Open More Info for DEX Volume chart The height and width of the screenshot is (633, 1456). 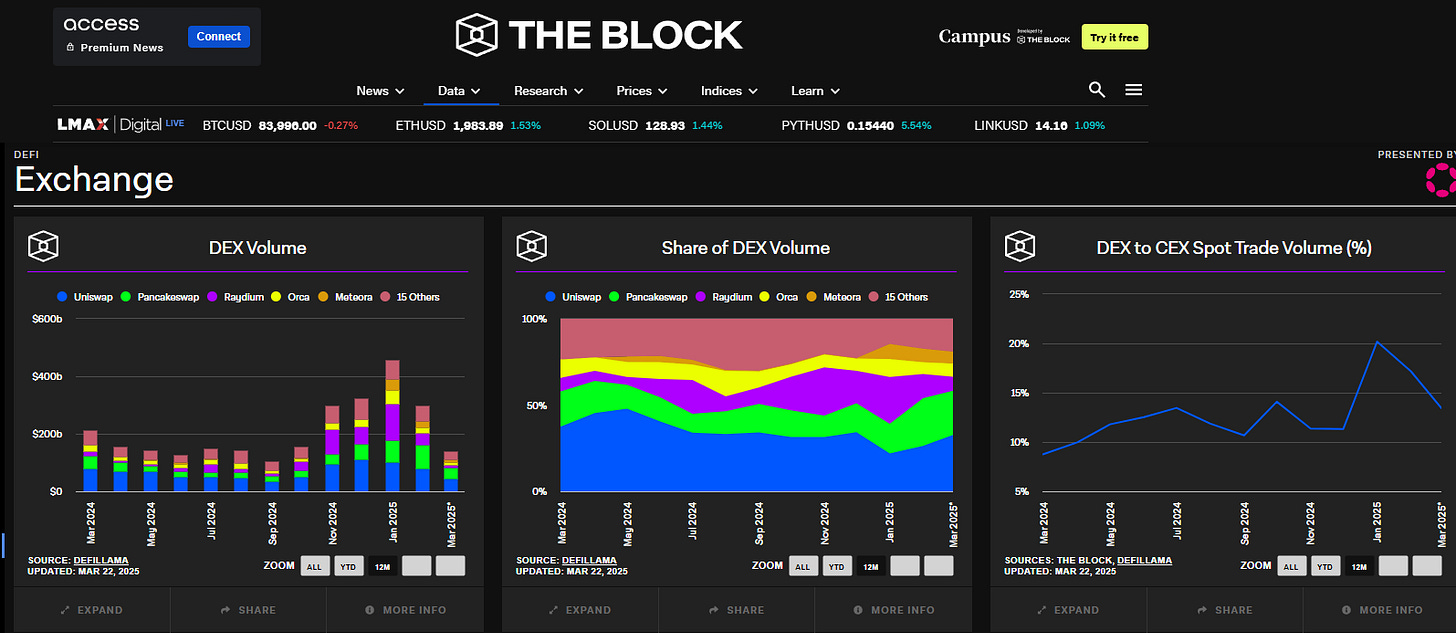(405, 610)
